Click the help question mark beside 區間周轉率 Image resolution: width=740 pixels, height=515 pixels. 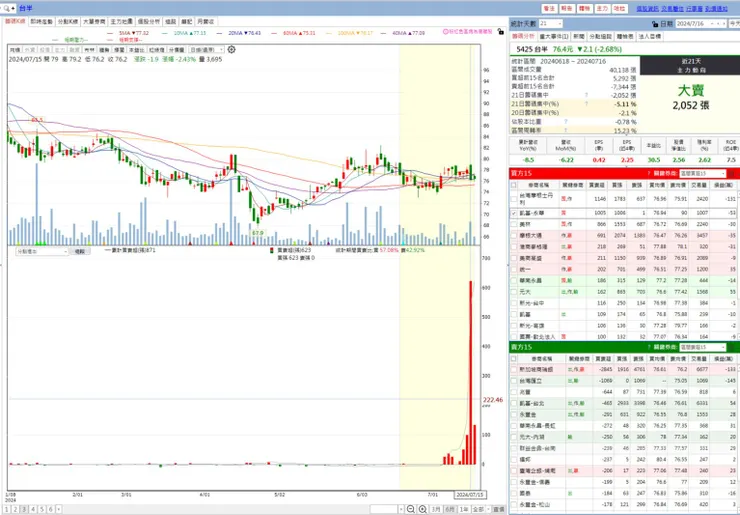tap(565, 130)
